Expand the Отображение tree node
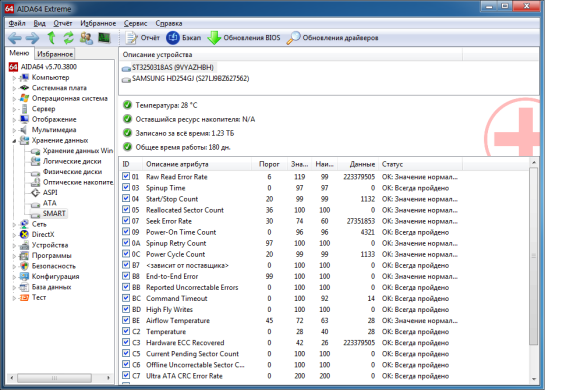 pos(14,120)
